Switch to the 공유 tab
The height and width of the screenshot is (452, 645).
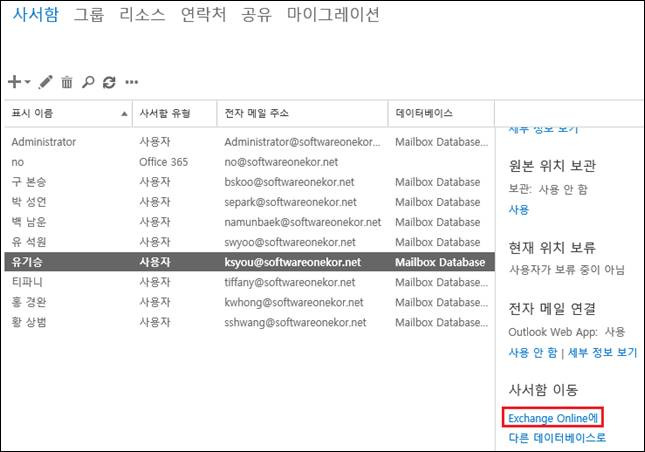[x=257, y=14]
